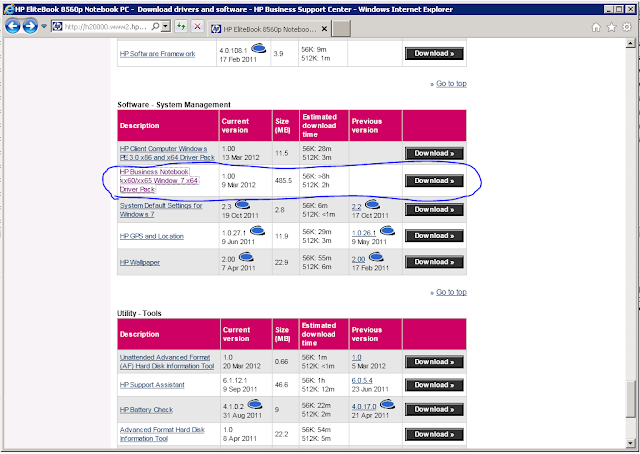
Task: Click the address bar URL field
Action: point(105,27)
